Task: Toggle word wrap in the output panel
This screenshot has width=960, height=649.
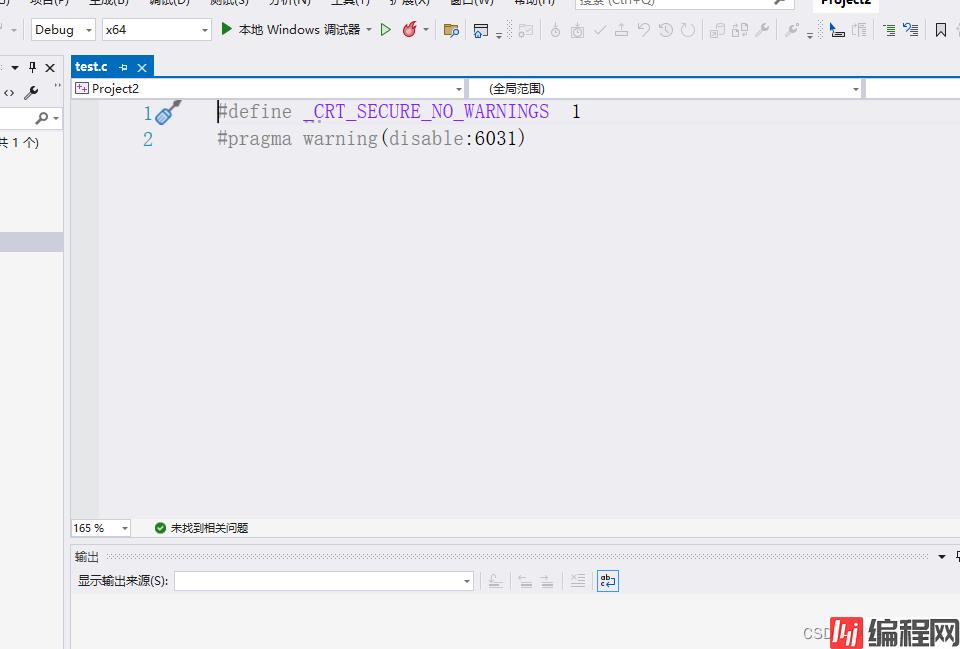Action: (607, 581)
